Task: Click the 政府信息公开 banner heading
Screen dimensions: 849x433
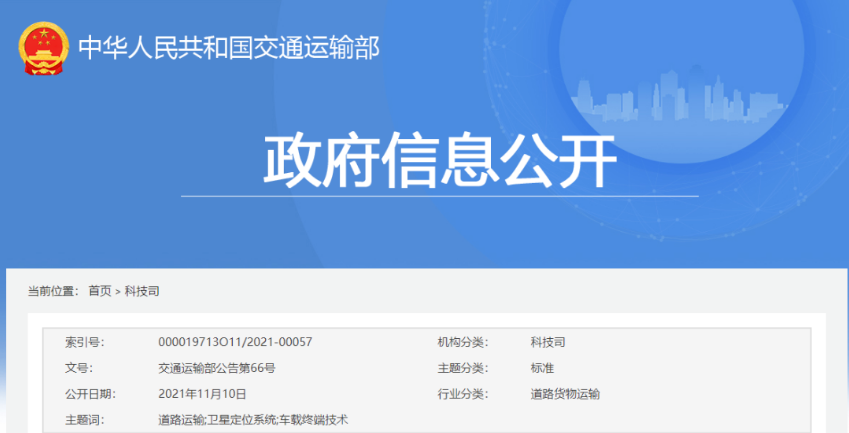Action: click(x=440, y=161)
